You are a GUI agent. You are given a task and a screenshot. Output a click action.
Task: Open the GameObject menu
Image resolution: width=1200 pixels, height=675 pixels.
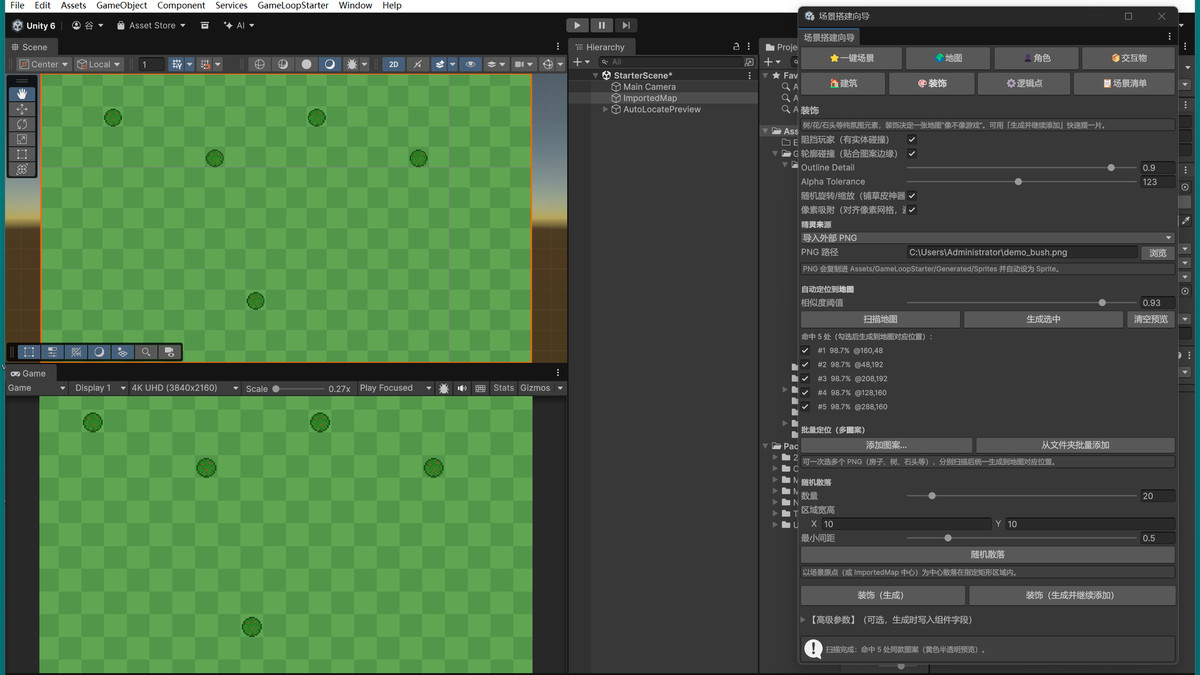pos(122,6)
